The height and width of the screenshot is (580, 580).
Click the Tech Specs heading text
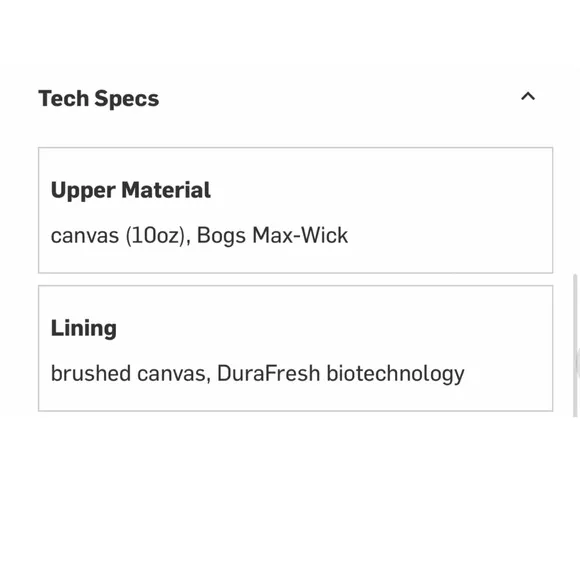[x=99, y=99]
